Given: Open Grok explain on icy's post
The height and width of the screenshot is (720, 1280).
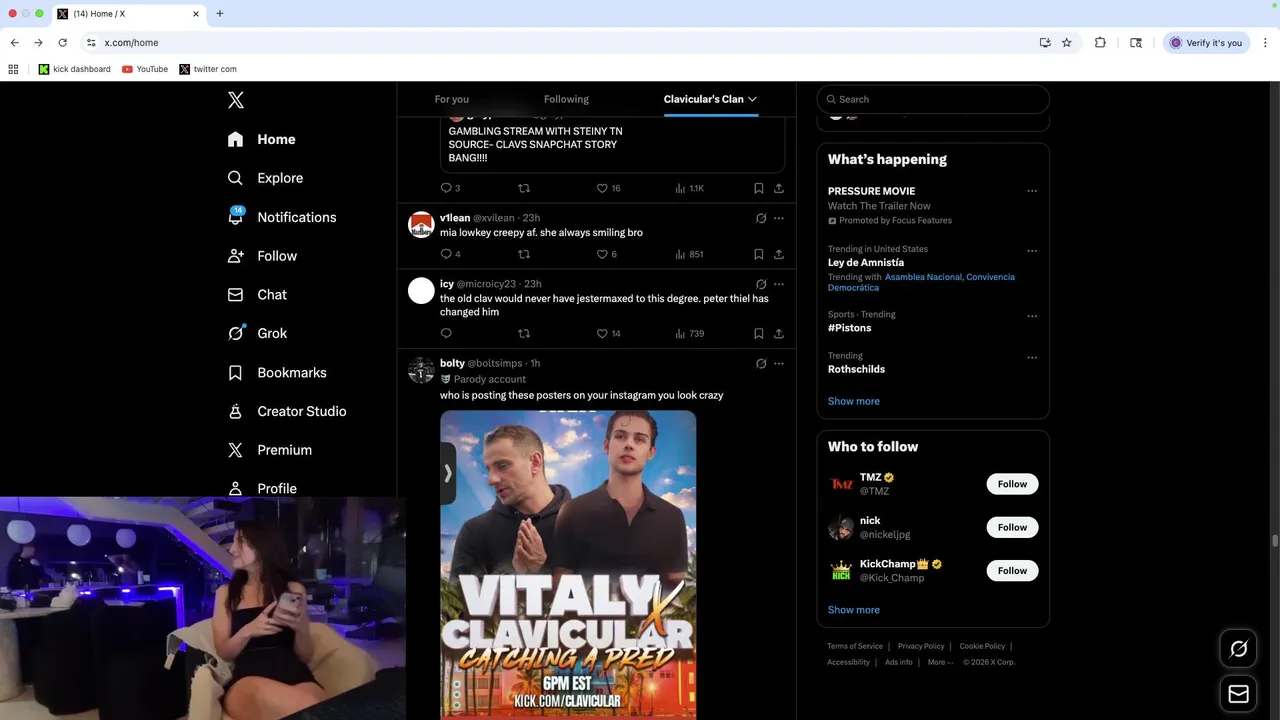Looking at the screenshot, I should pyautogui.click(x=761, y=284).
